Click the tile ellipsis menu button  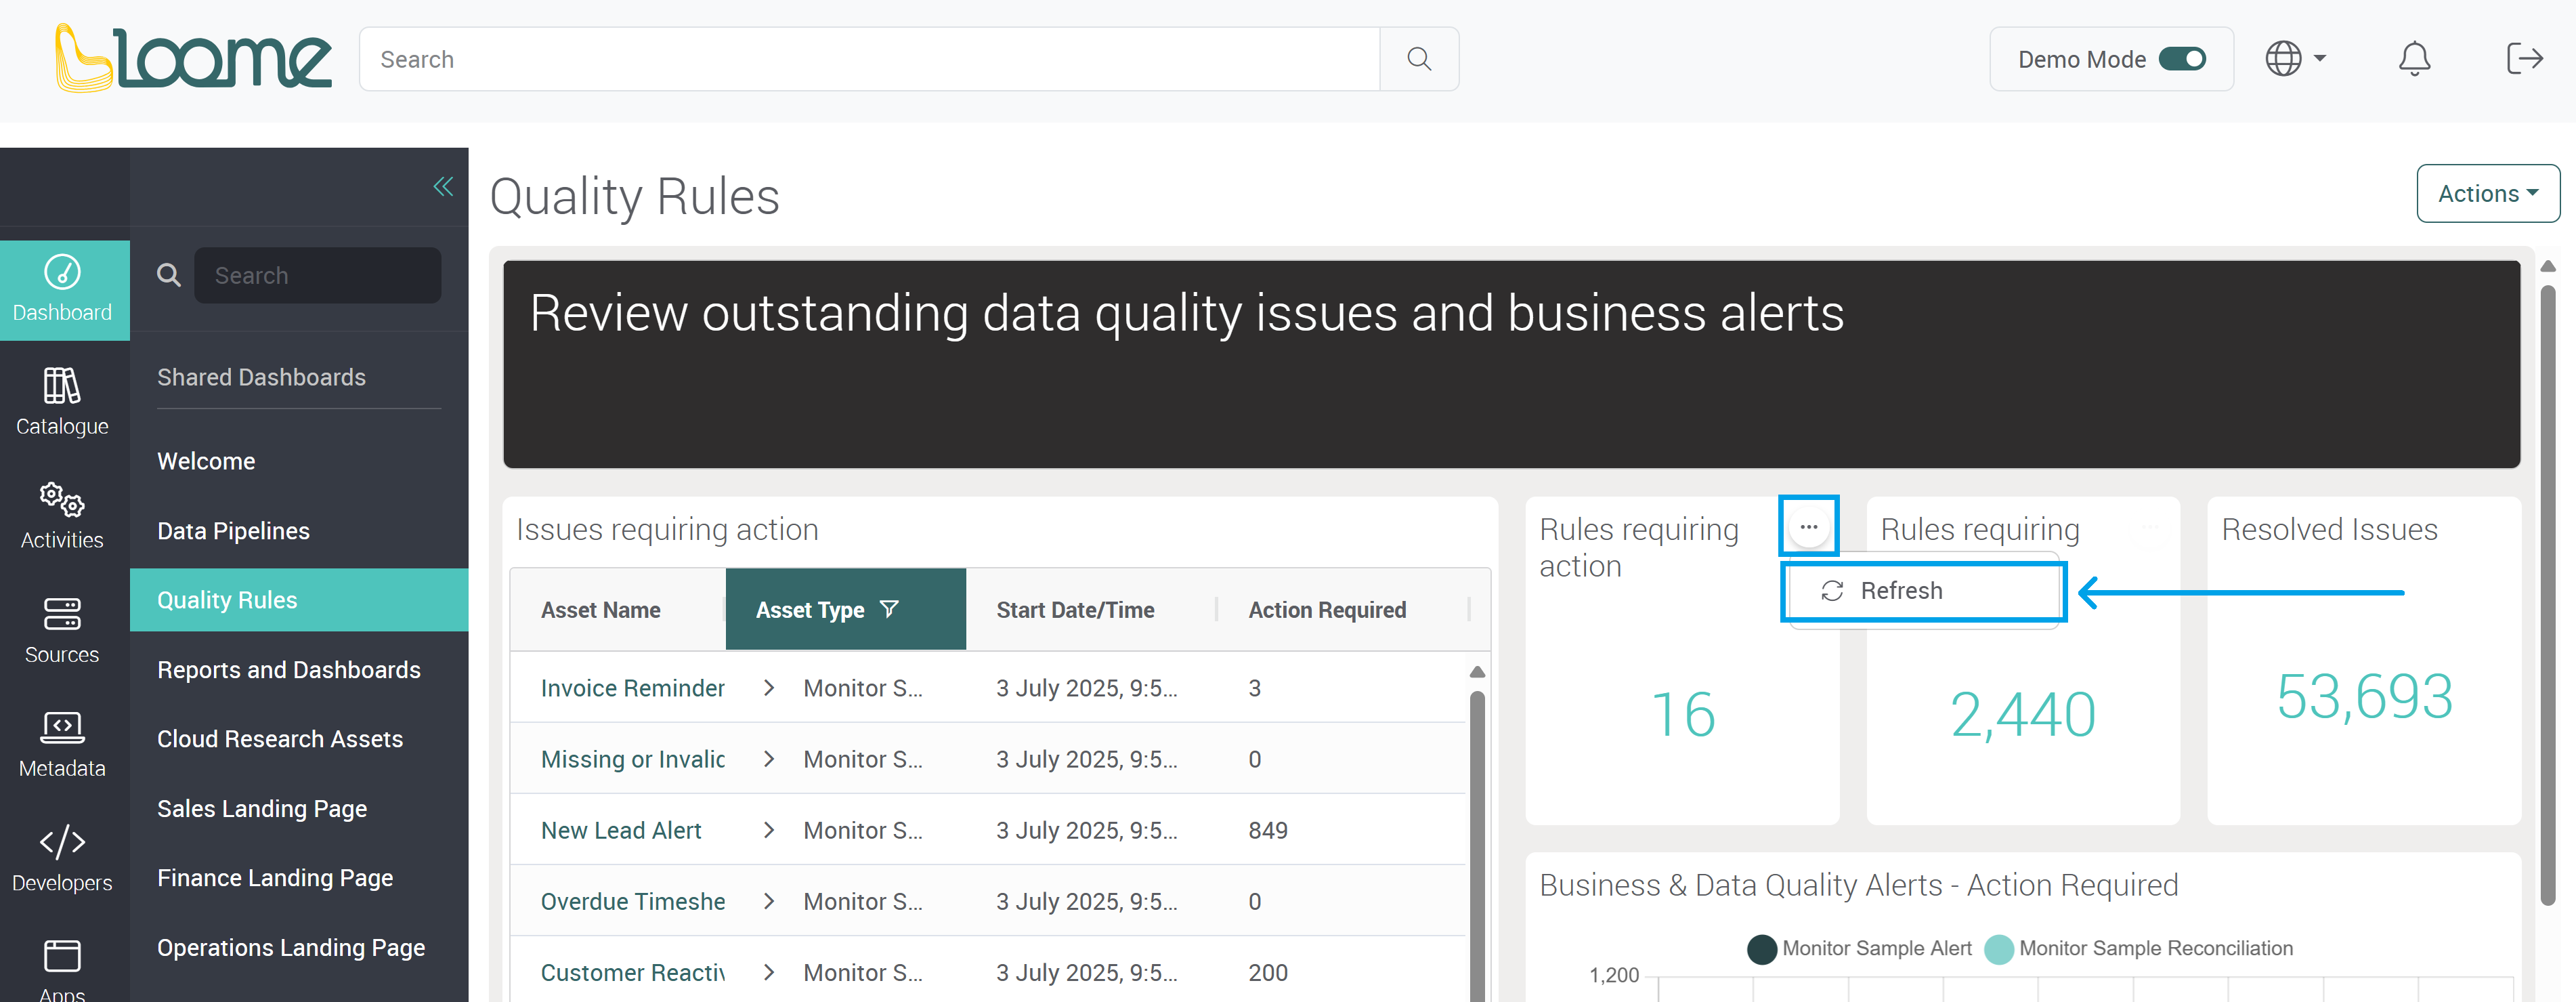[x=1808, y=526]
